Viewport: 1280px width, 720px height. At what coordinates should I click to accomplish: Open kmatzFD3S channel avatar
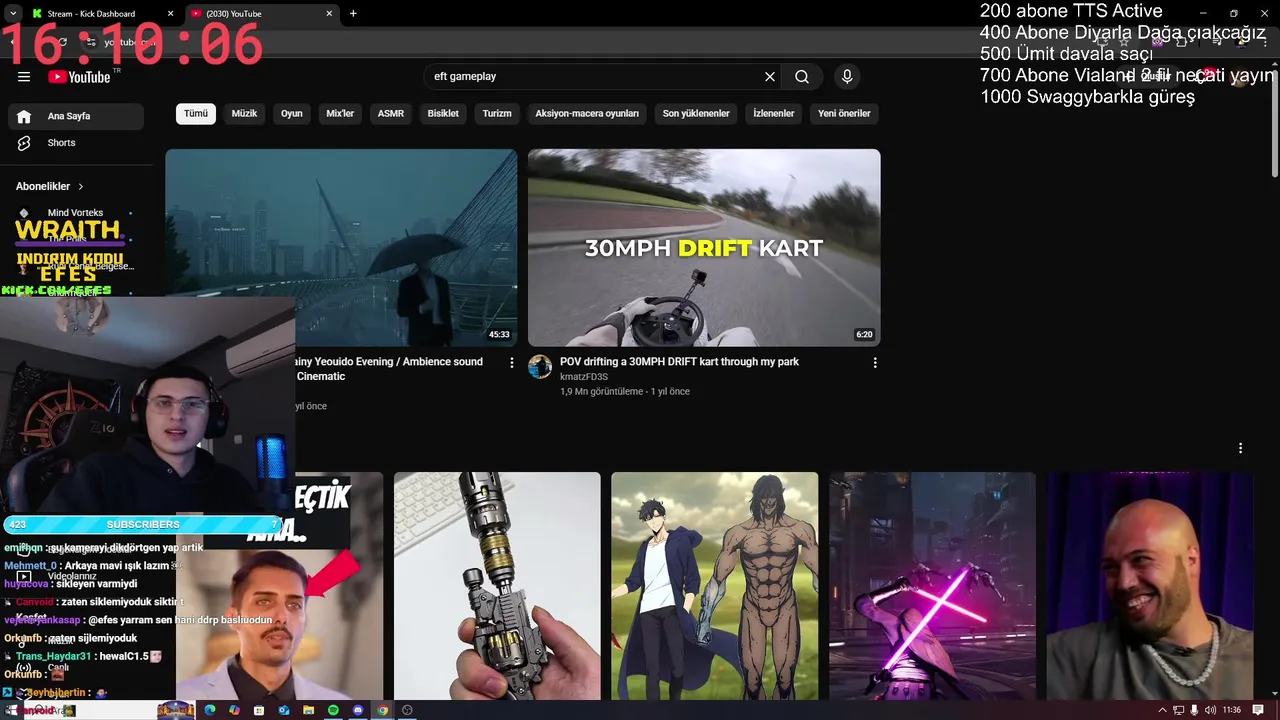(540, 366)
